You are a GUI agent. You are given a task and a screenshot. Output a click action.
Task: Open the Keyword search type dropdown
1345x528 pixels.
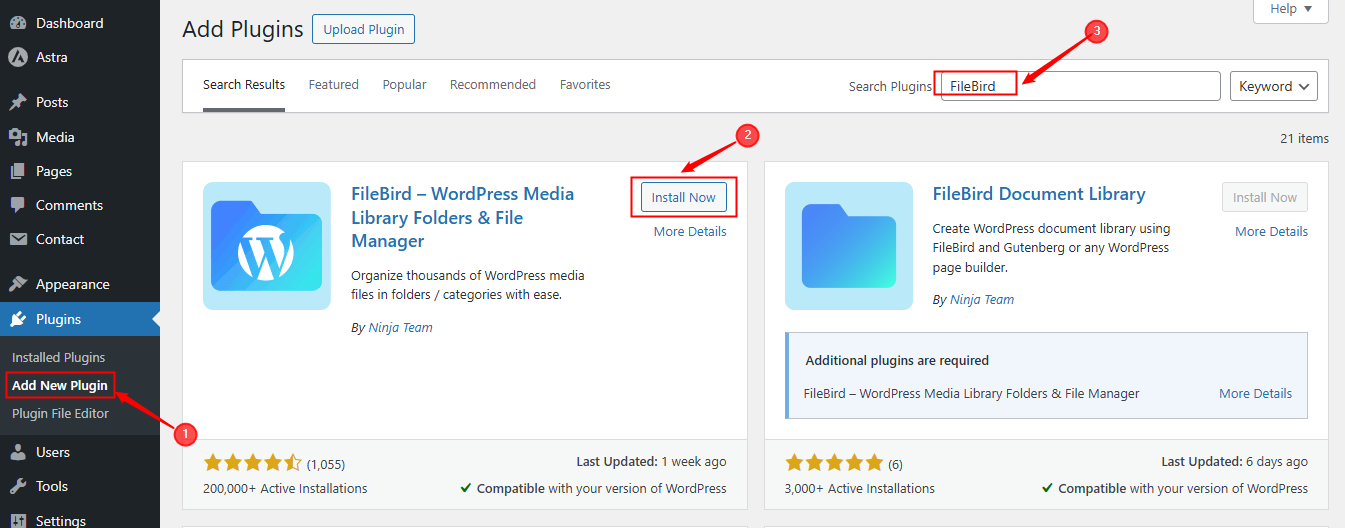click(1273, 86)
